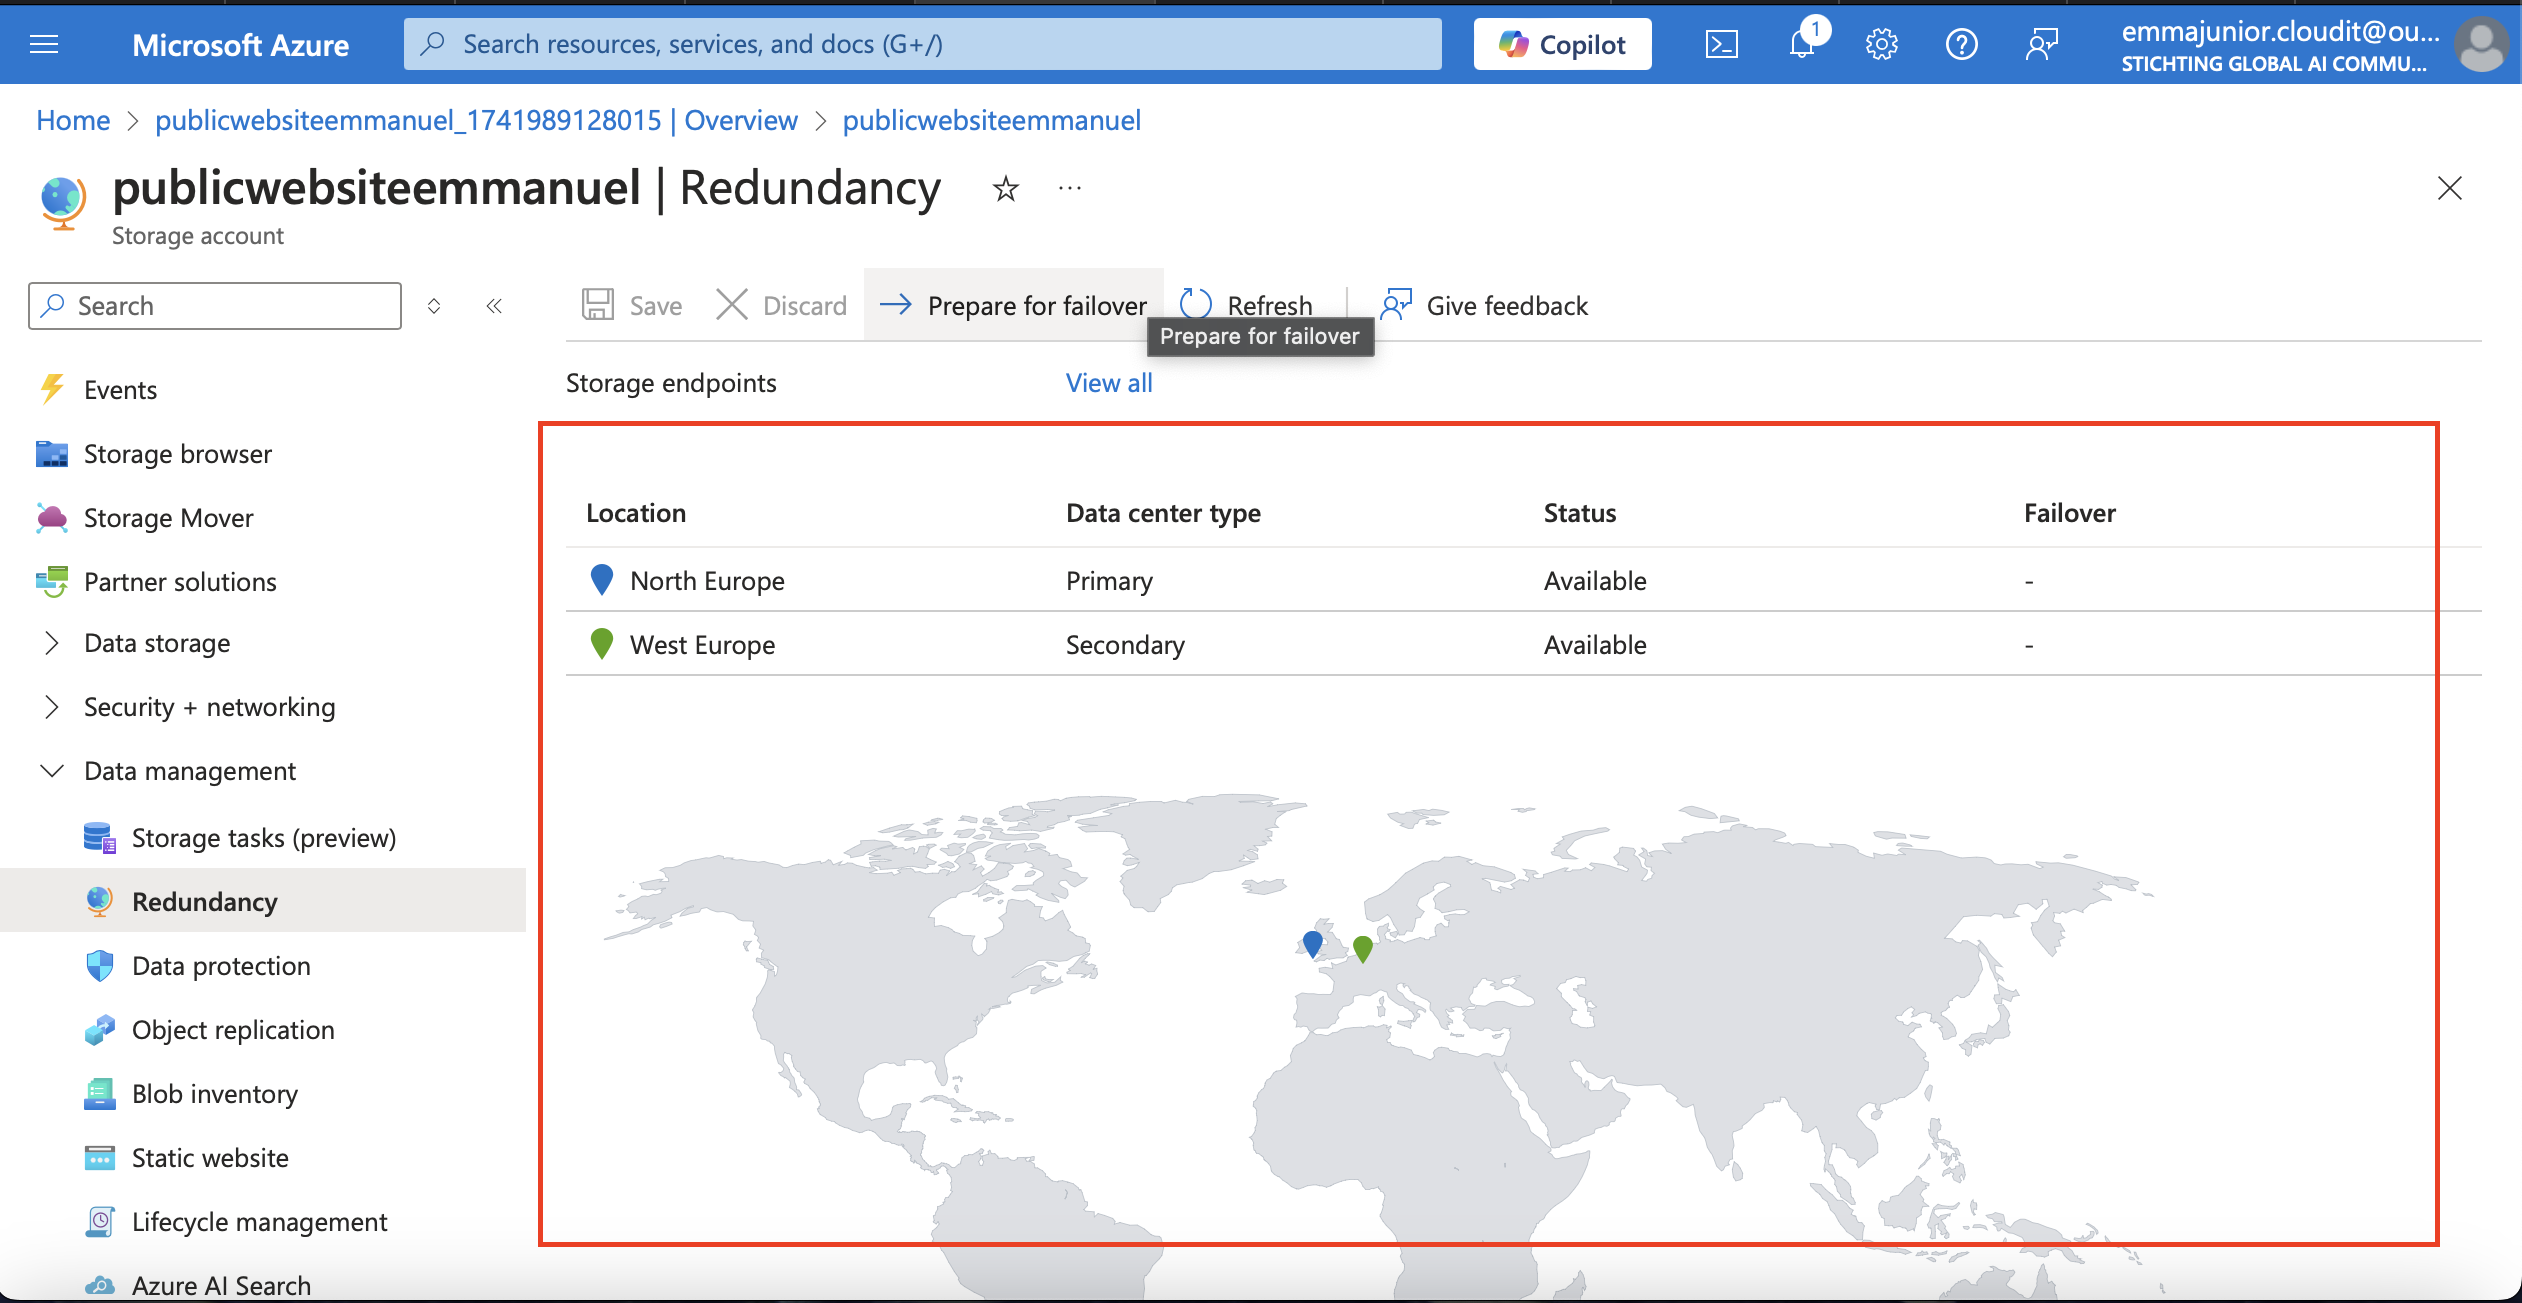Image resolution: width=2522 pixels, height=1303 pixels.
Task: Click the Storage Mover cloud icon
Action: (x=52, y=518)
